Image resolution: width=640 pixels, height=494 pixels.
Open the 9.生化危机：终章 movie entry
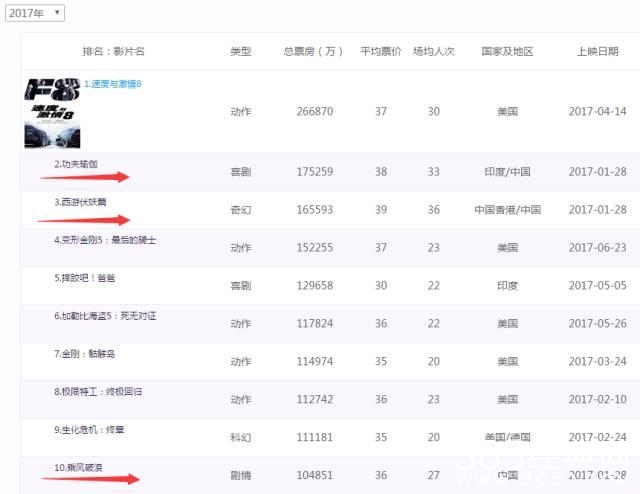click(x=90, y=430)
